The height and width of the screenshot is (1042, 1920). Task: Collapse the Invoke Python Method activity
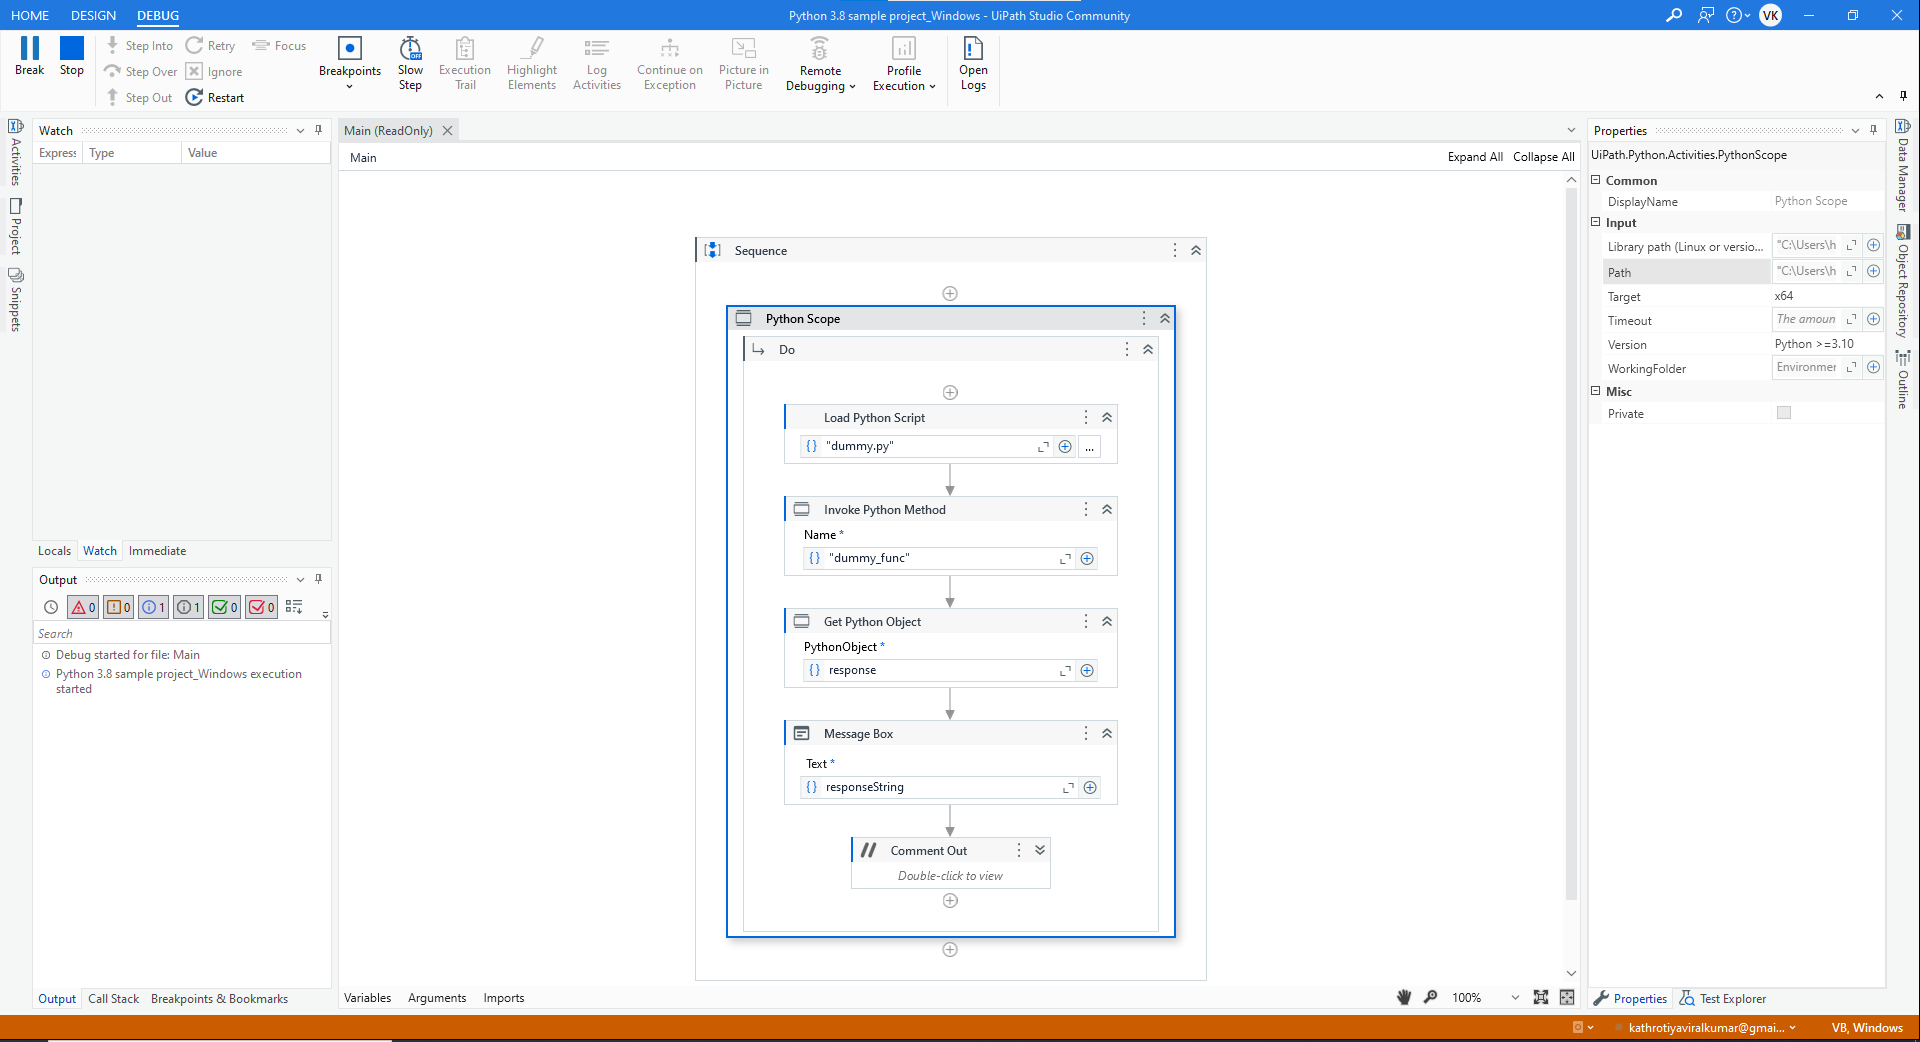pos(1107,509)
